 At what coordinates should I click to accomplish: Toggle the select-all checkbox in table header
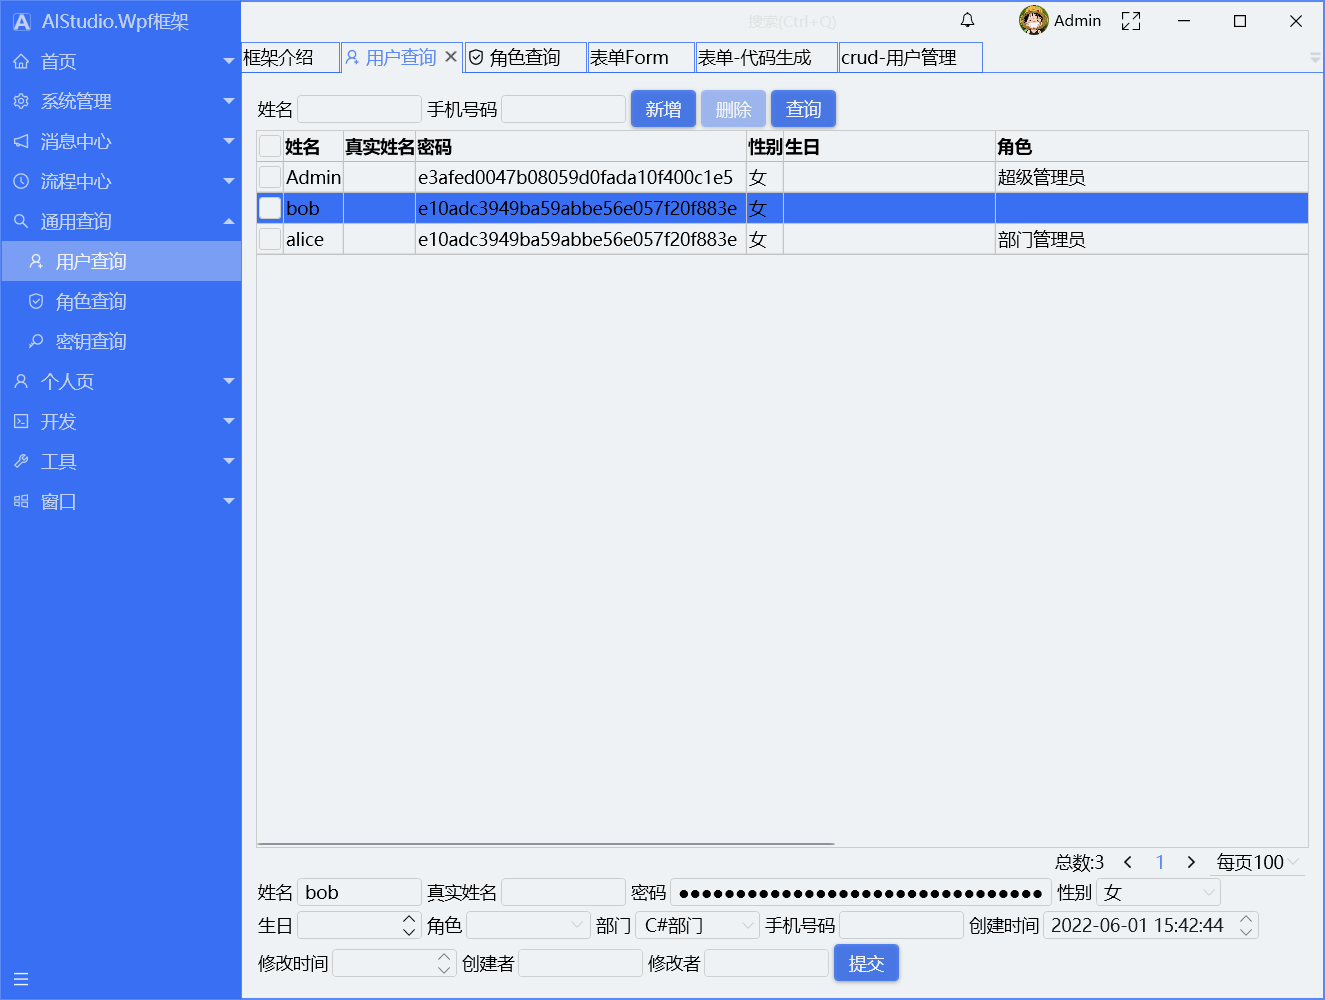(270, 146)
